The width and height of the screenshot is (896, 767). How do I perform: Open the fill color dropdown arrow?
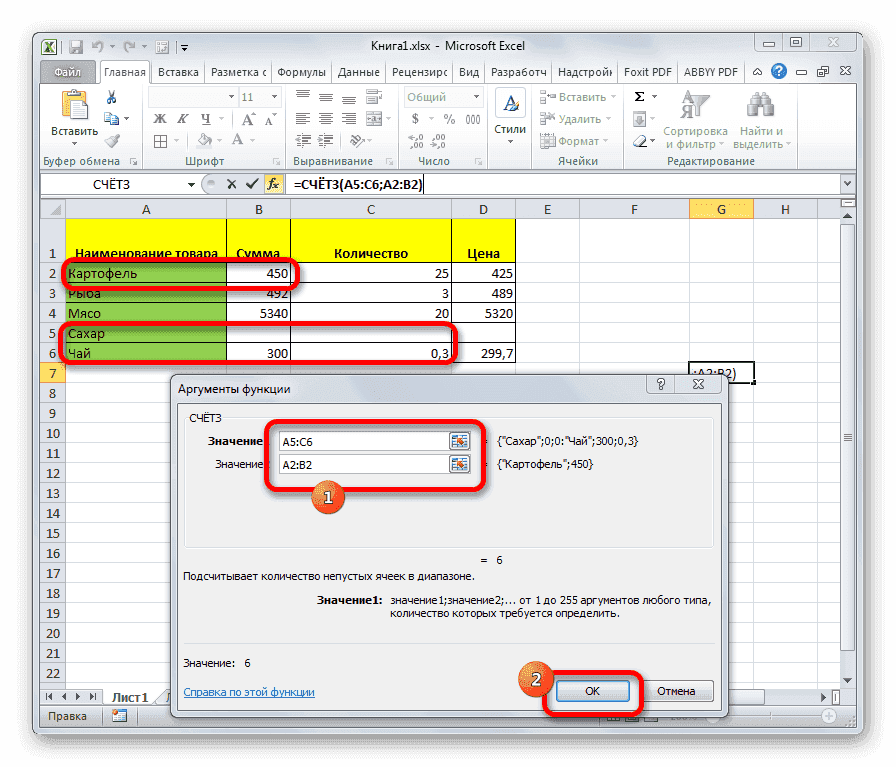pos(218,140)
